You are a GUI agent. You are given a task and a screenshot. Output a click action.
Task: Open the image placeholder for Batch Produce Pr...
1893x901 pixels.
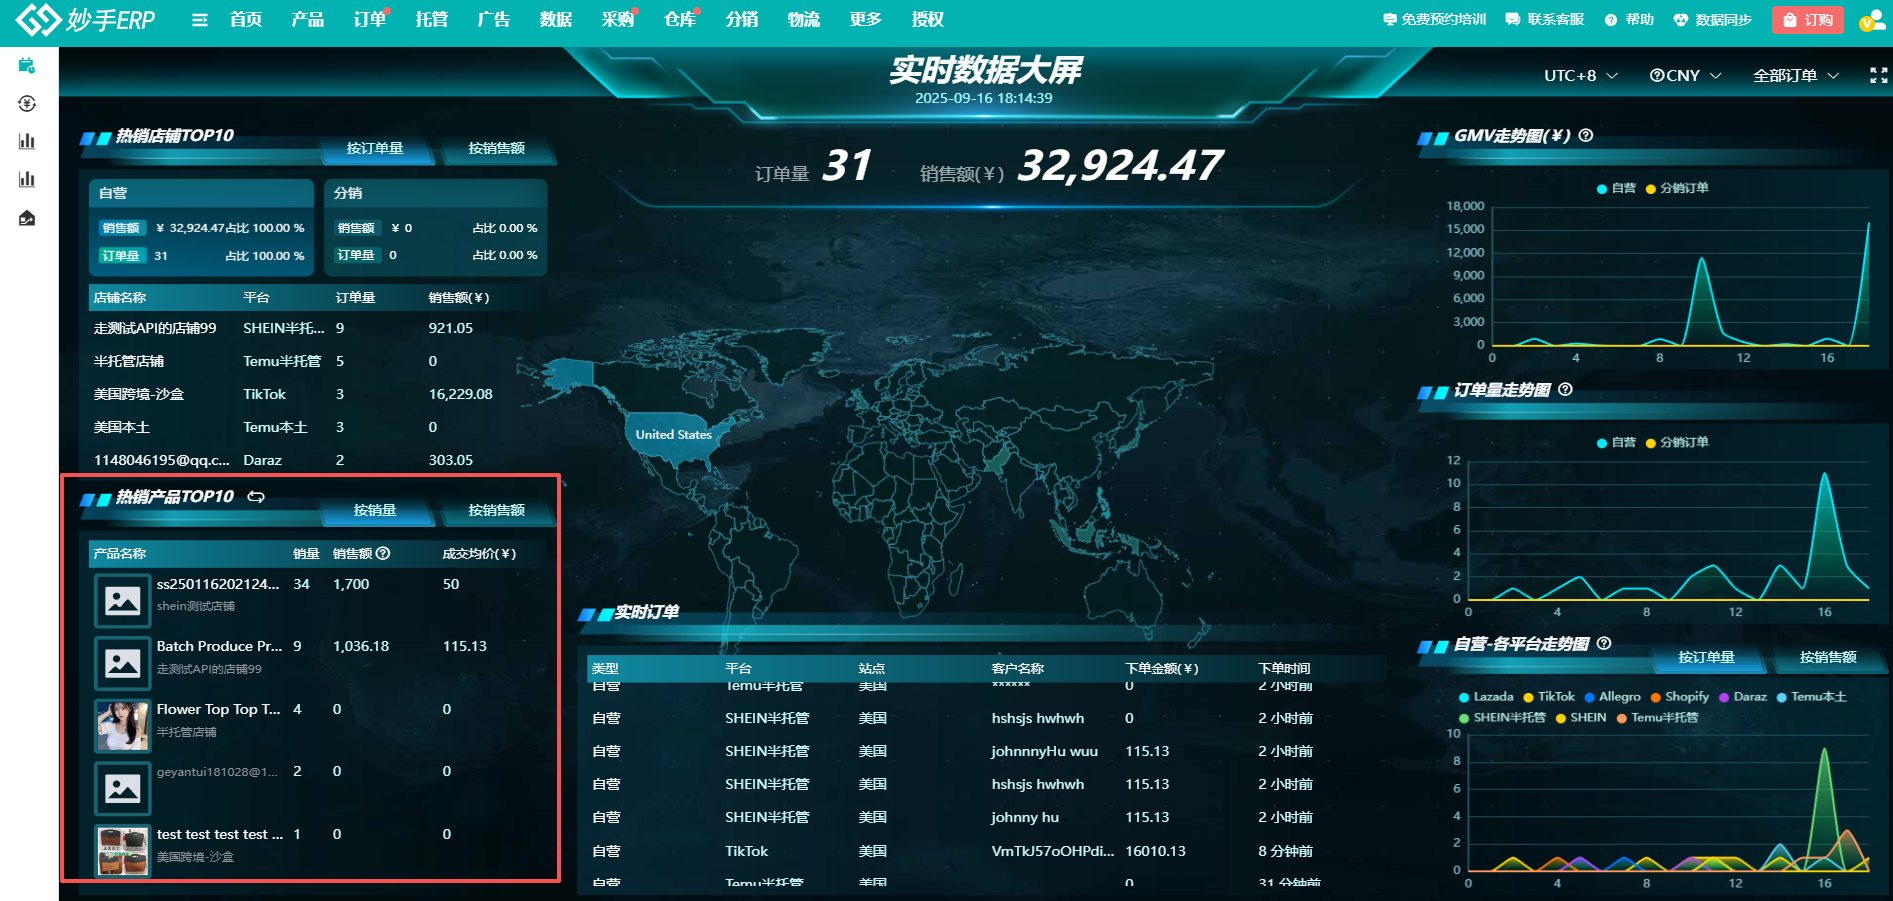(x=123, y=662)
